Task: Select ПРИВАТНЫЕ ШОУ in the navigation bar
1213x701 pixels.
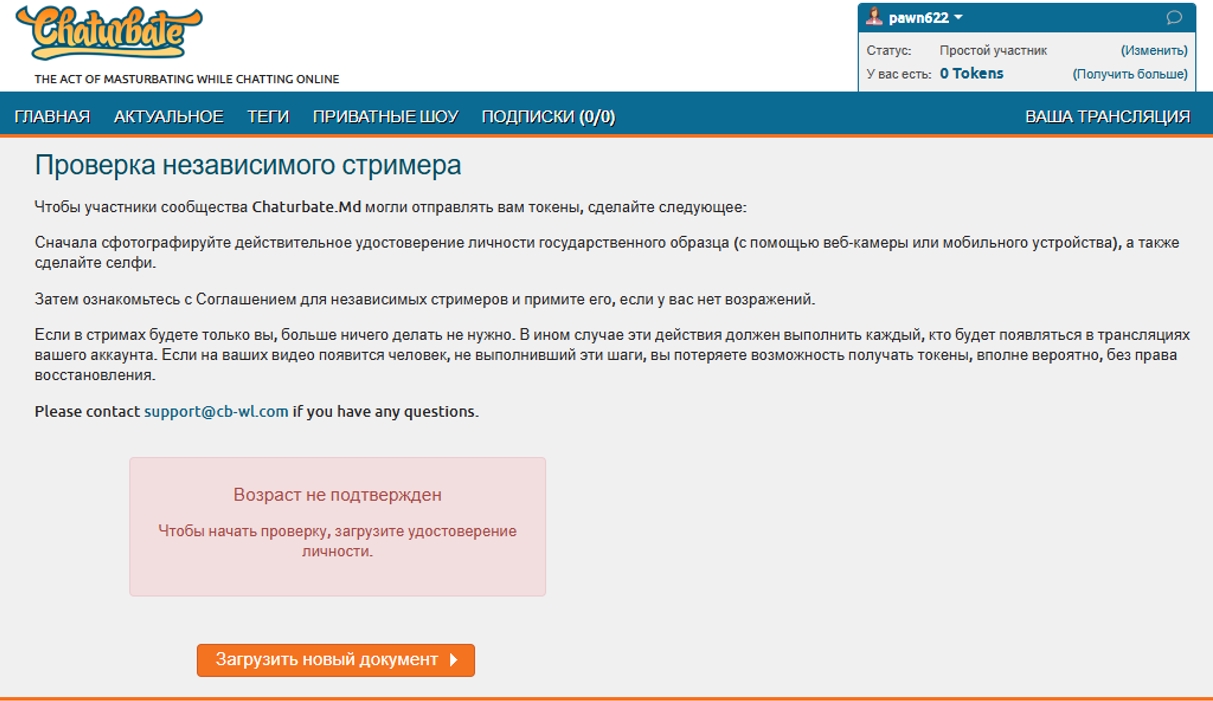Action: [385, 117]
